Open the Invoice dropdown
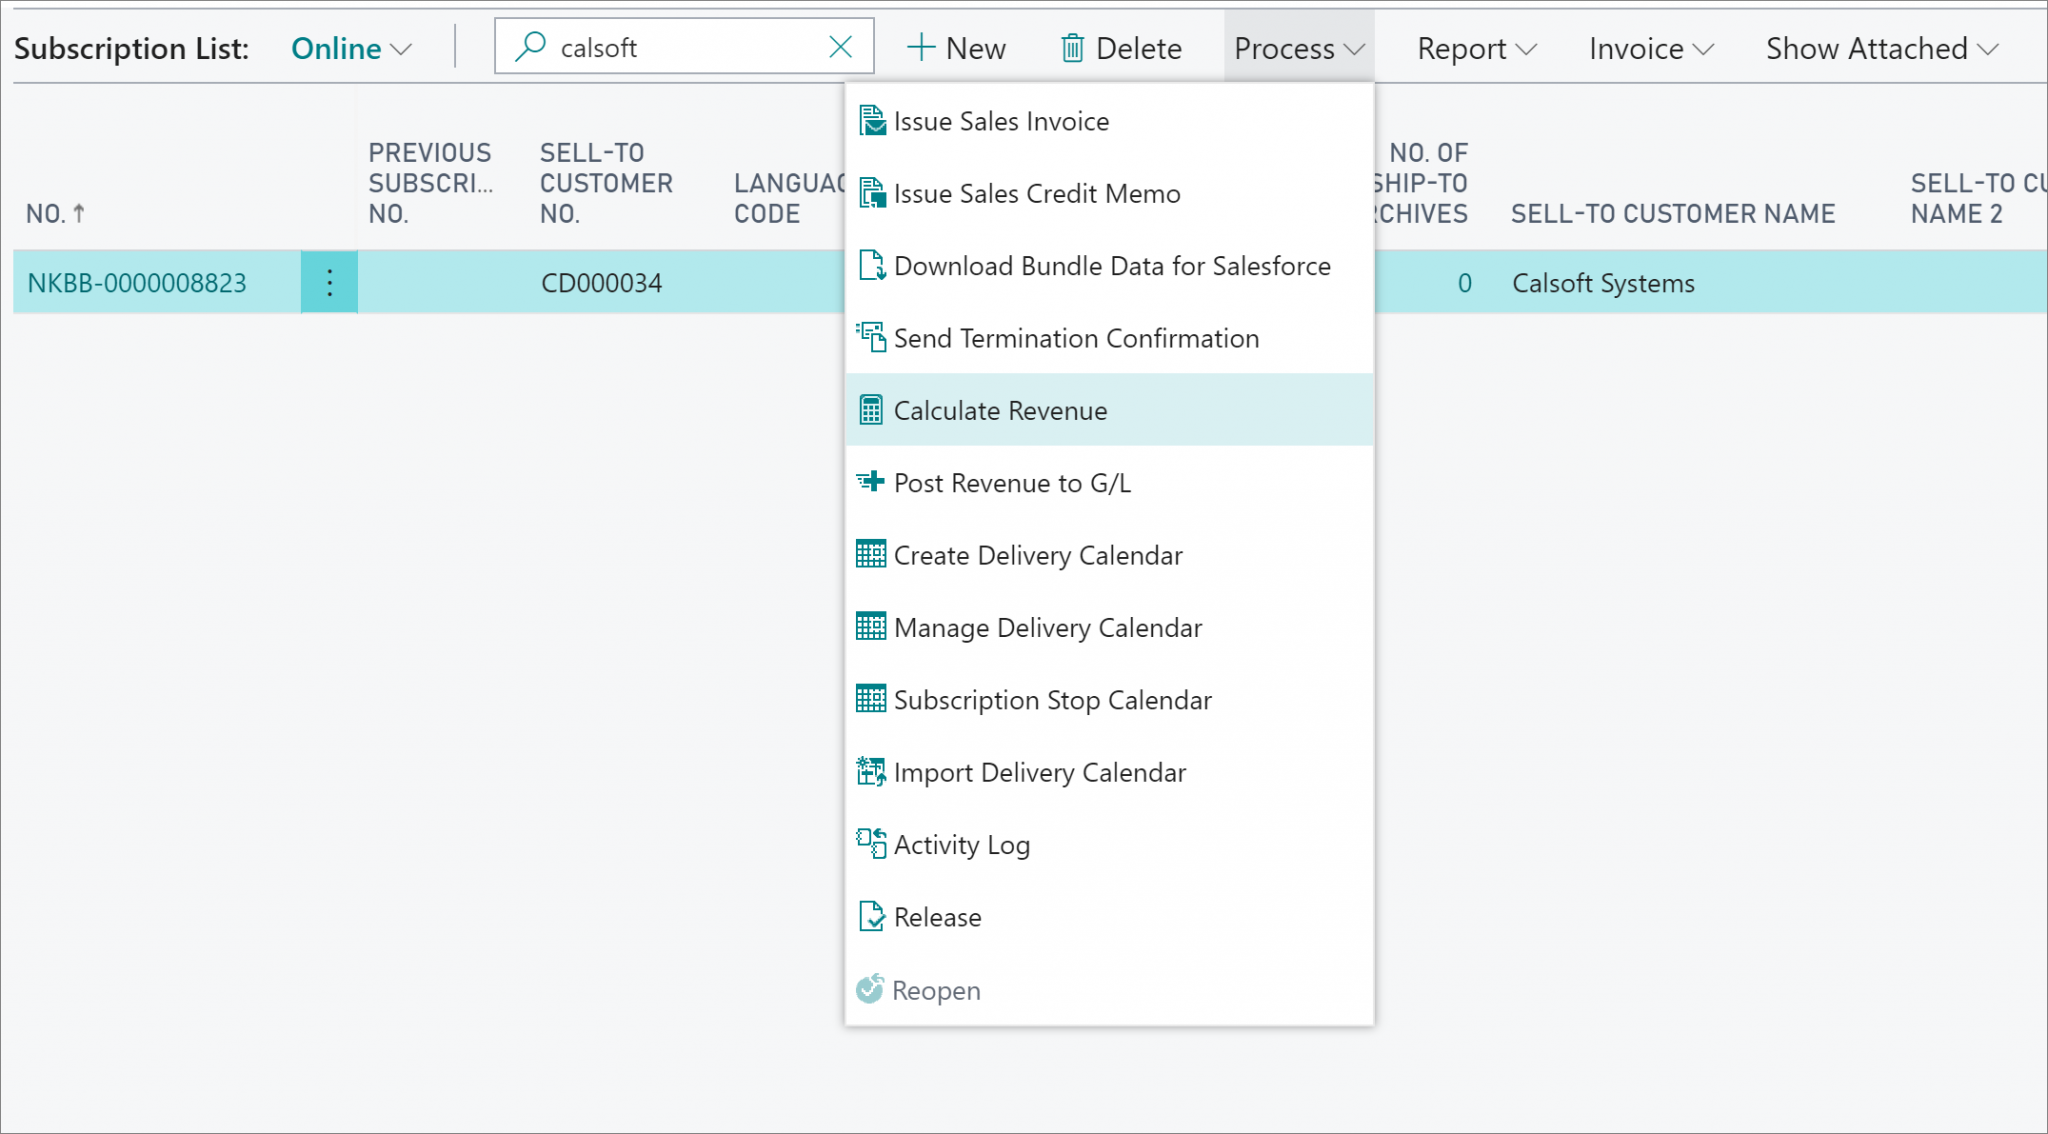Screen dimensions: 2048x1134 click(1649, 47)
